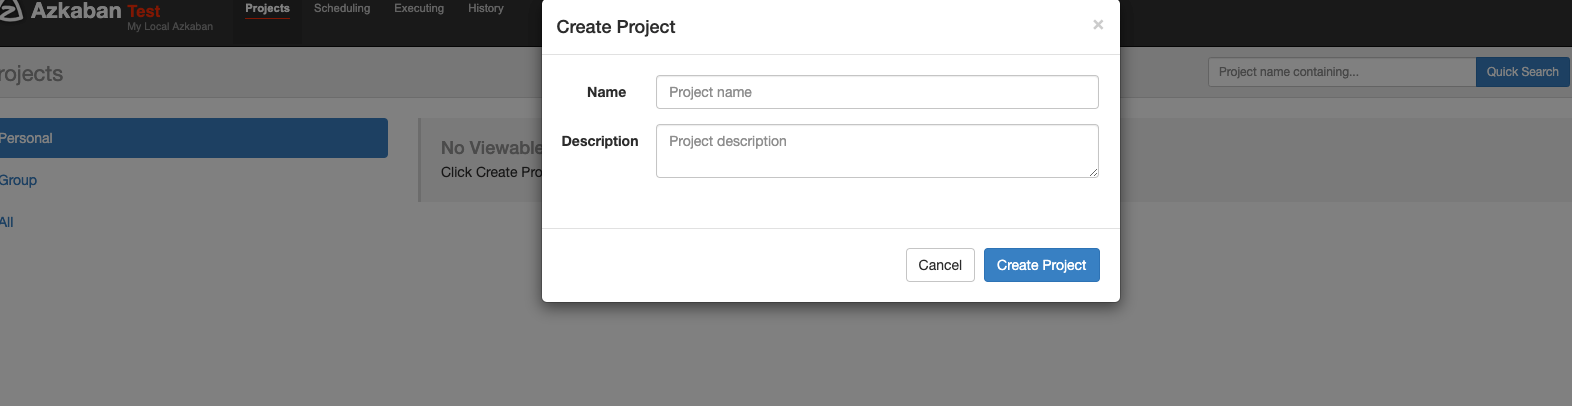Image resolution: width=1572 pixels, height=406 pixels.
Task: Click the Description field label
Action: [600, 141]
